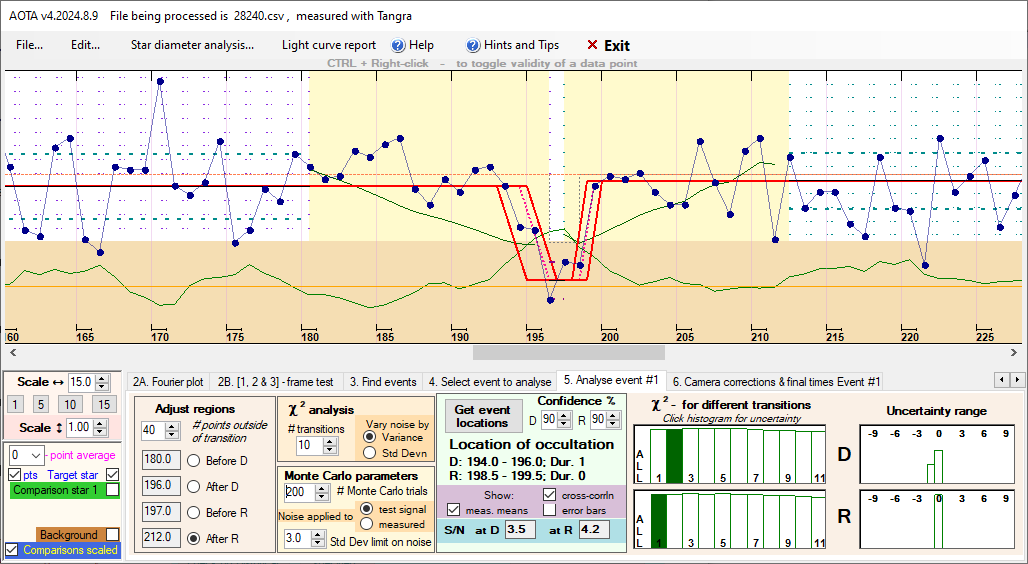Open the Hints and Tips question icon
This screenshot has height=564, width=1028.
(x=473, y=45)
